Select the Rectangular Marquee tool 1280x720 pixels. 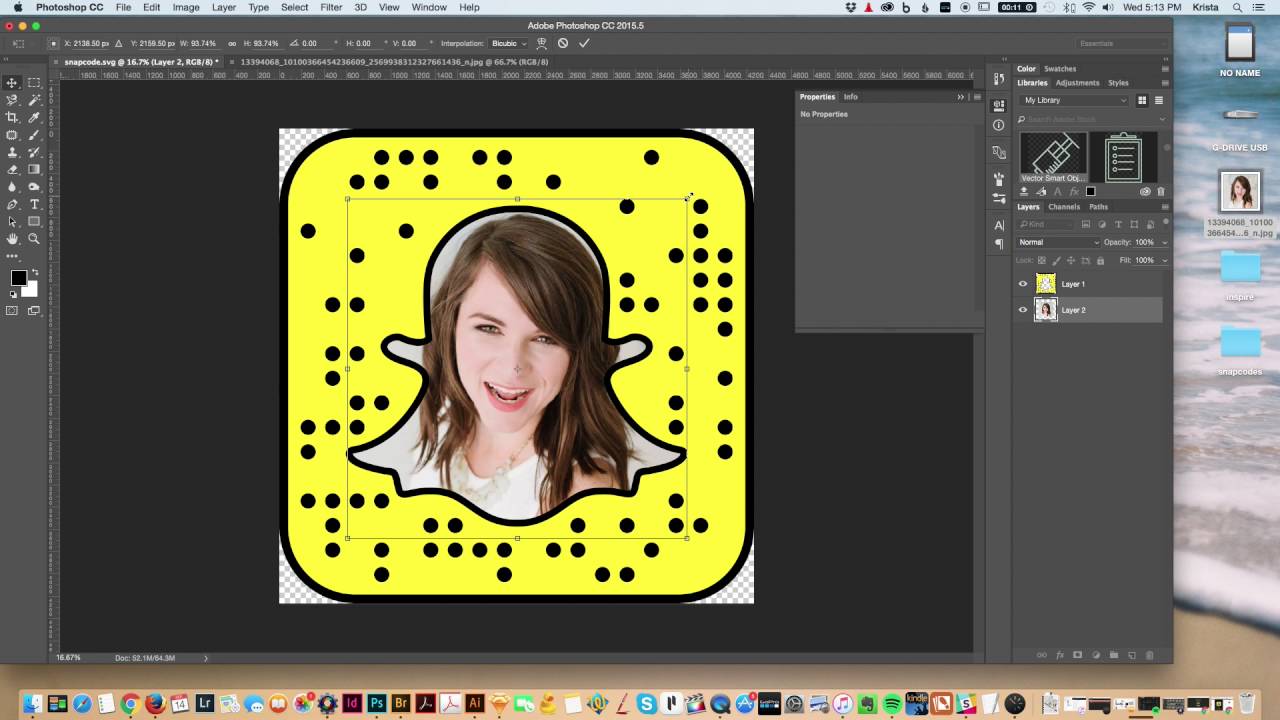coord(34,83)
